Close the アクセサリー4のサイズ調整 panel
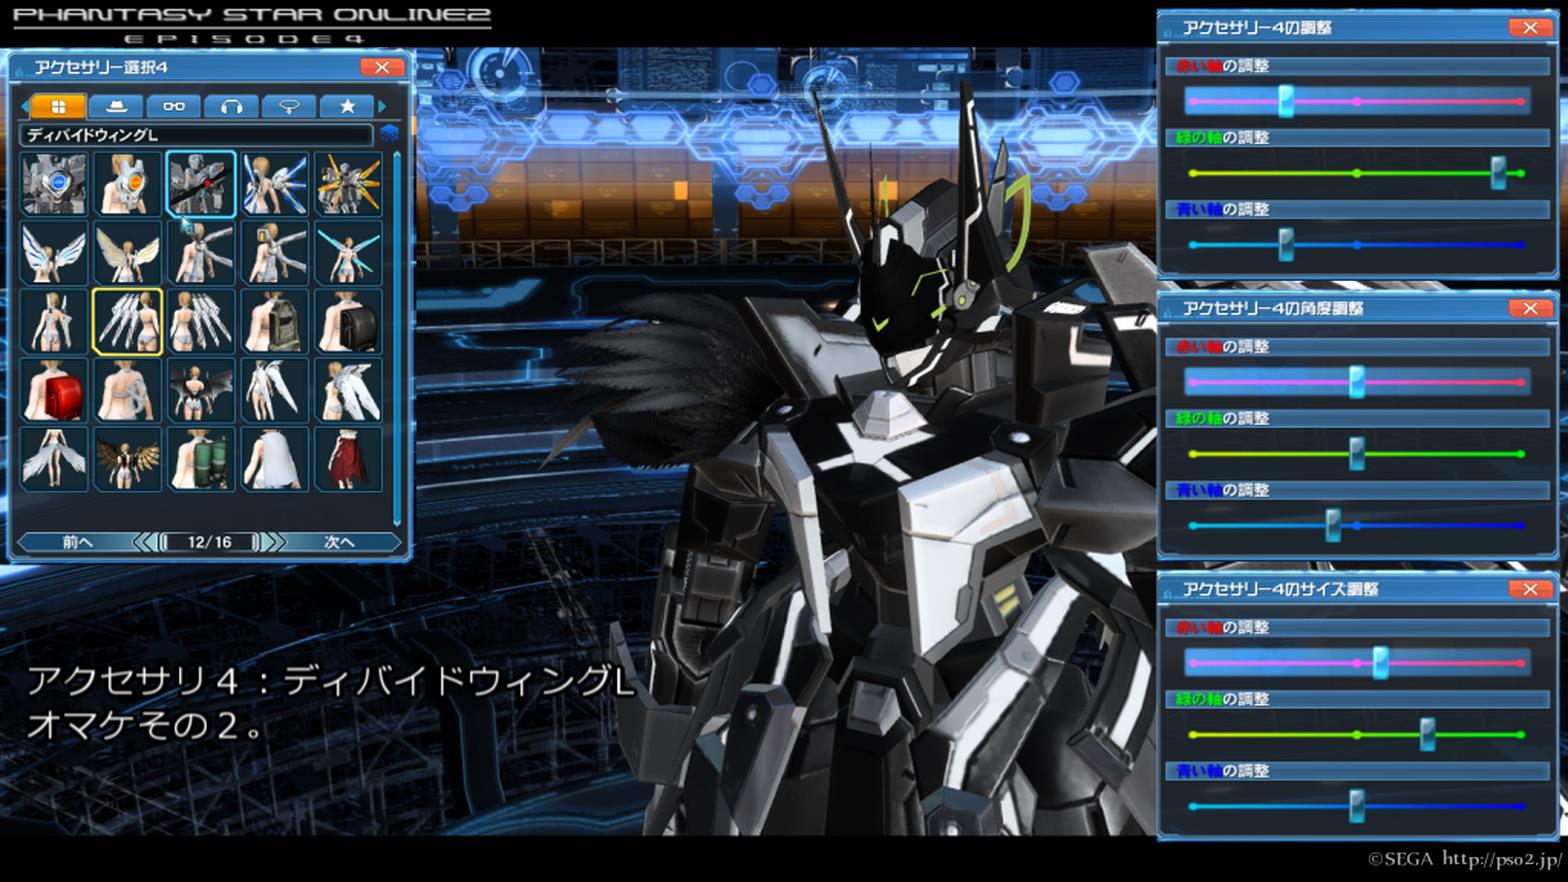Viewport: 1568px width, 882px height. (x=1530, y=589)
